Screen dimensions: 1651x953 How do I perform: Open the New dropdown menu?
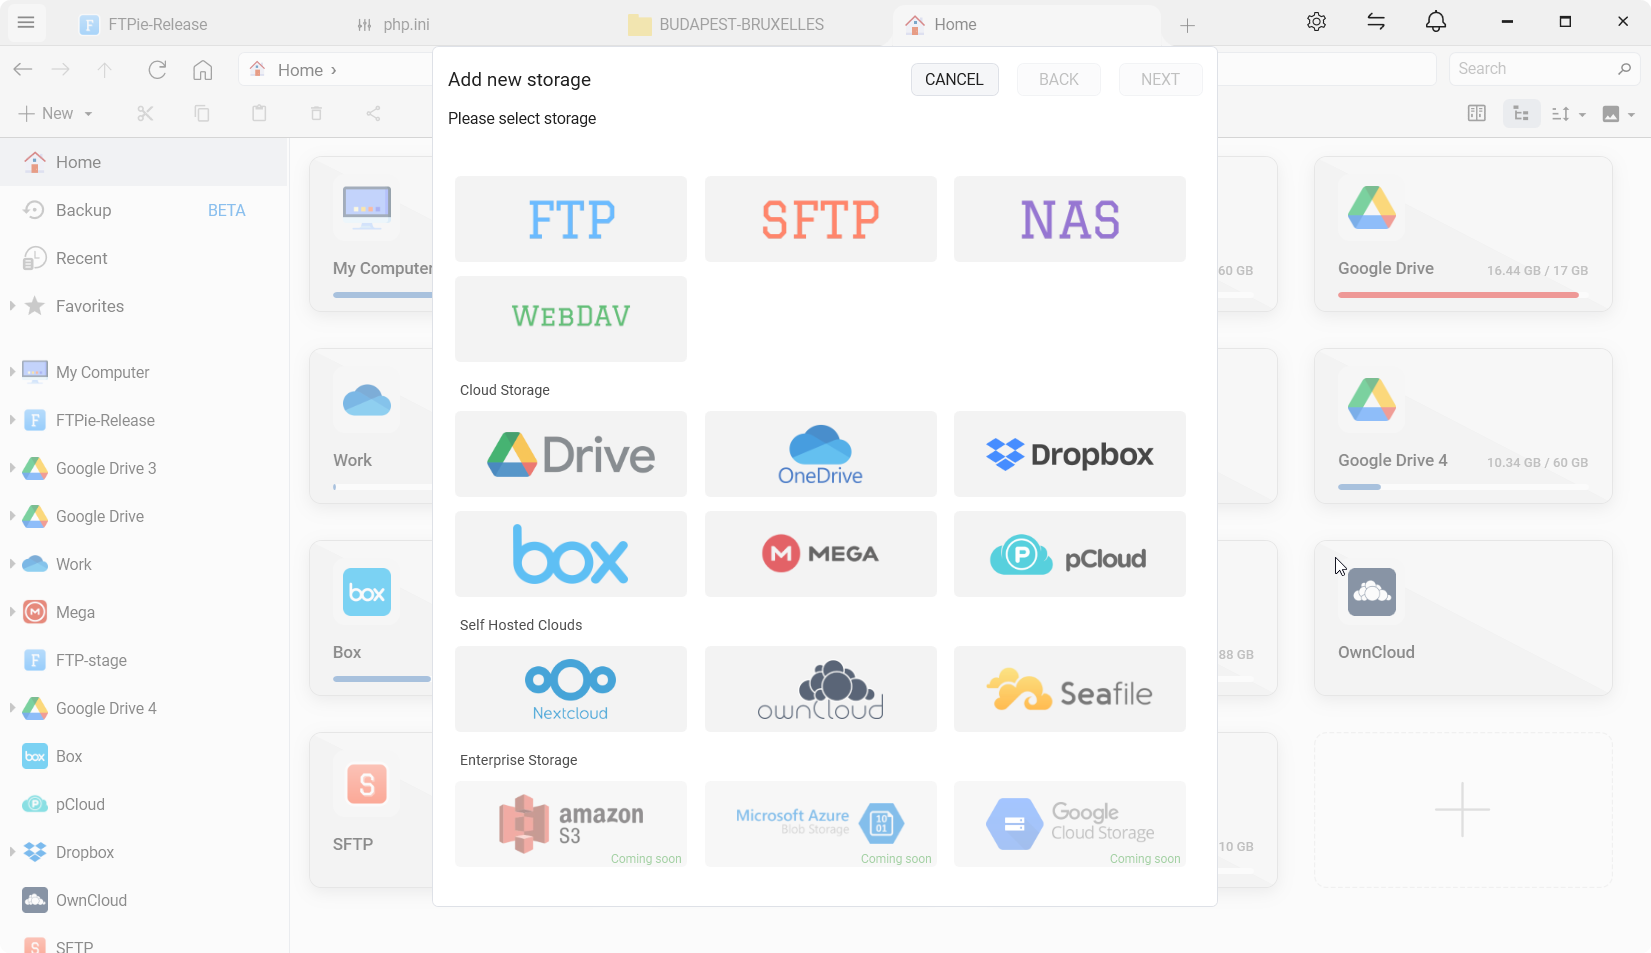[x=56, y=114]
